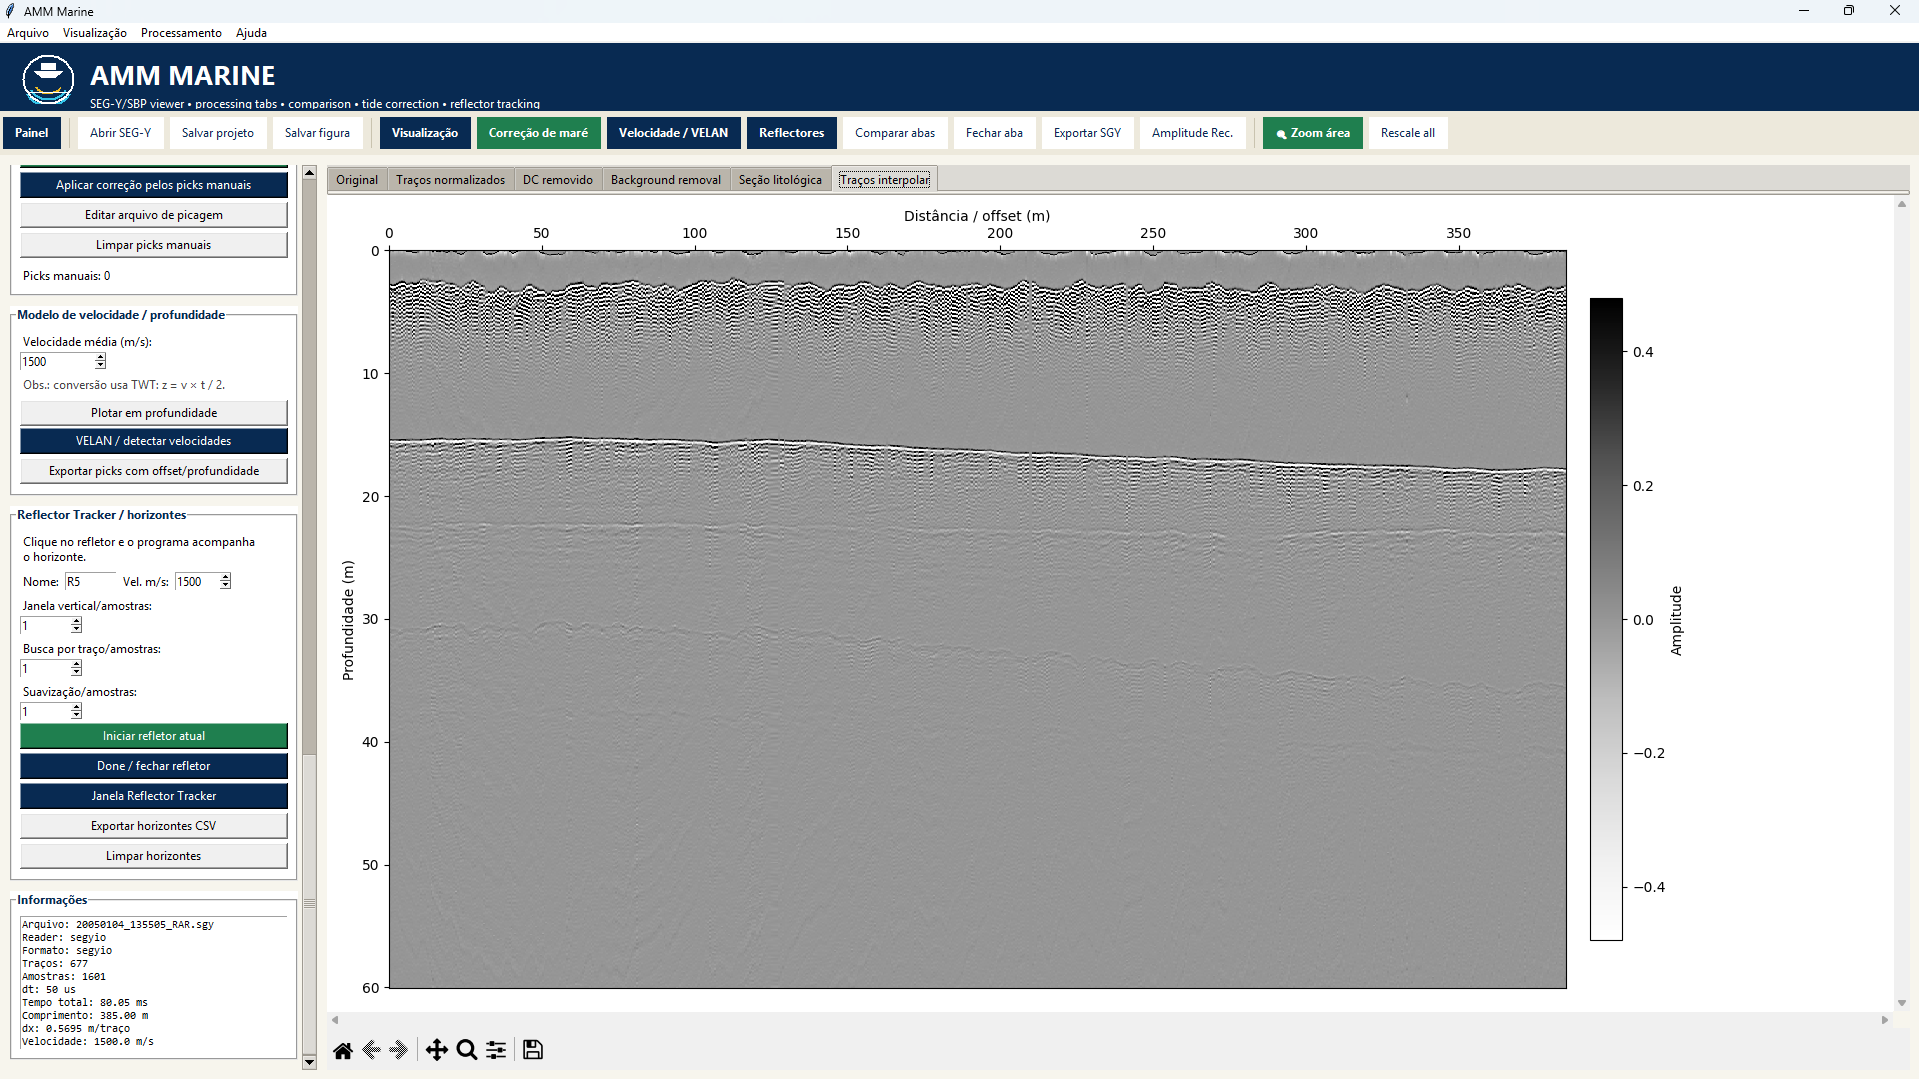This screenshot has height=1079, width=1919.
Task: Click Done / fechar refletor button
Action: coord(154,766)
